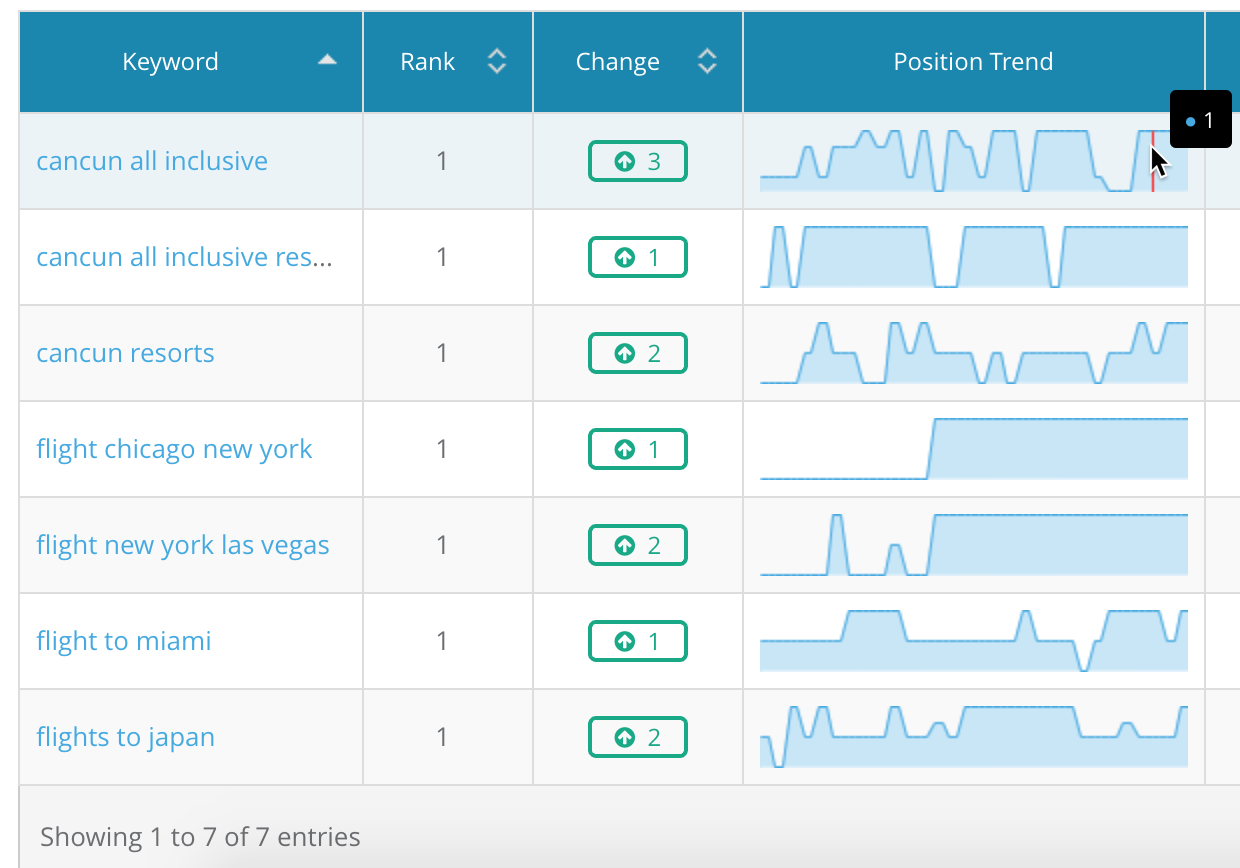
Task: Click trend sparkline for flight chicago new york
Action: 973,449
